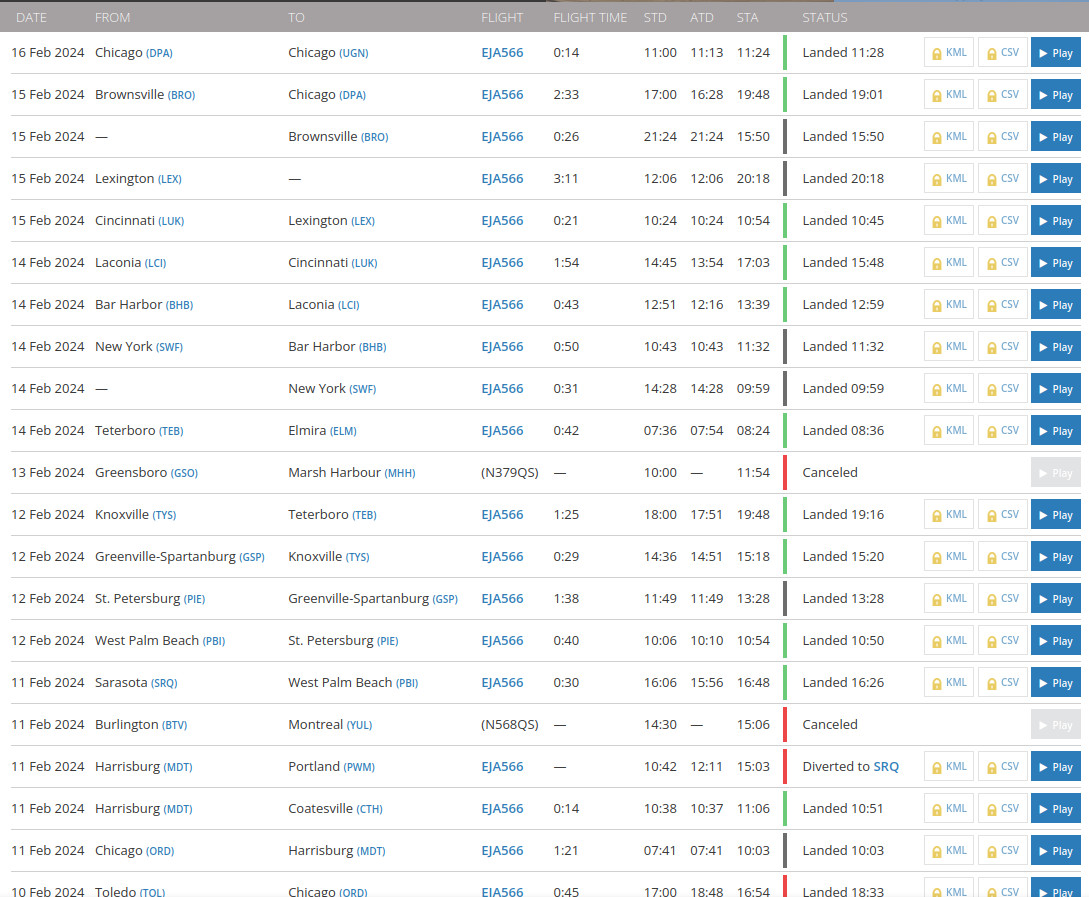Play the Sarasota to West Palm Beach flight
Viewport: 1089px width, 897px height.
(x=1055, y=683)
